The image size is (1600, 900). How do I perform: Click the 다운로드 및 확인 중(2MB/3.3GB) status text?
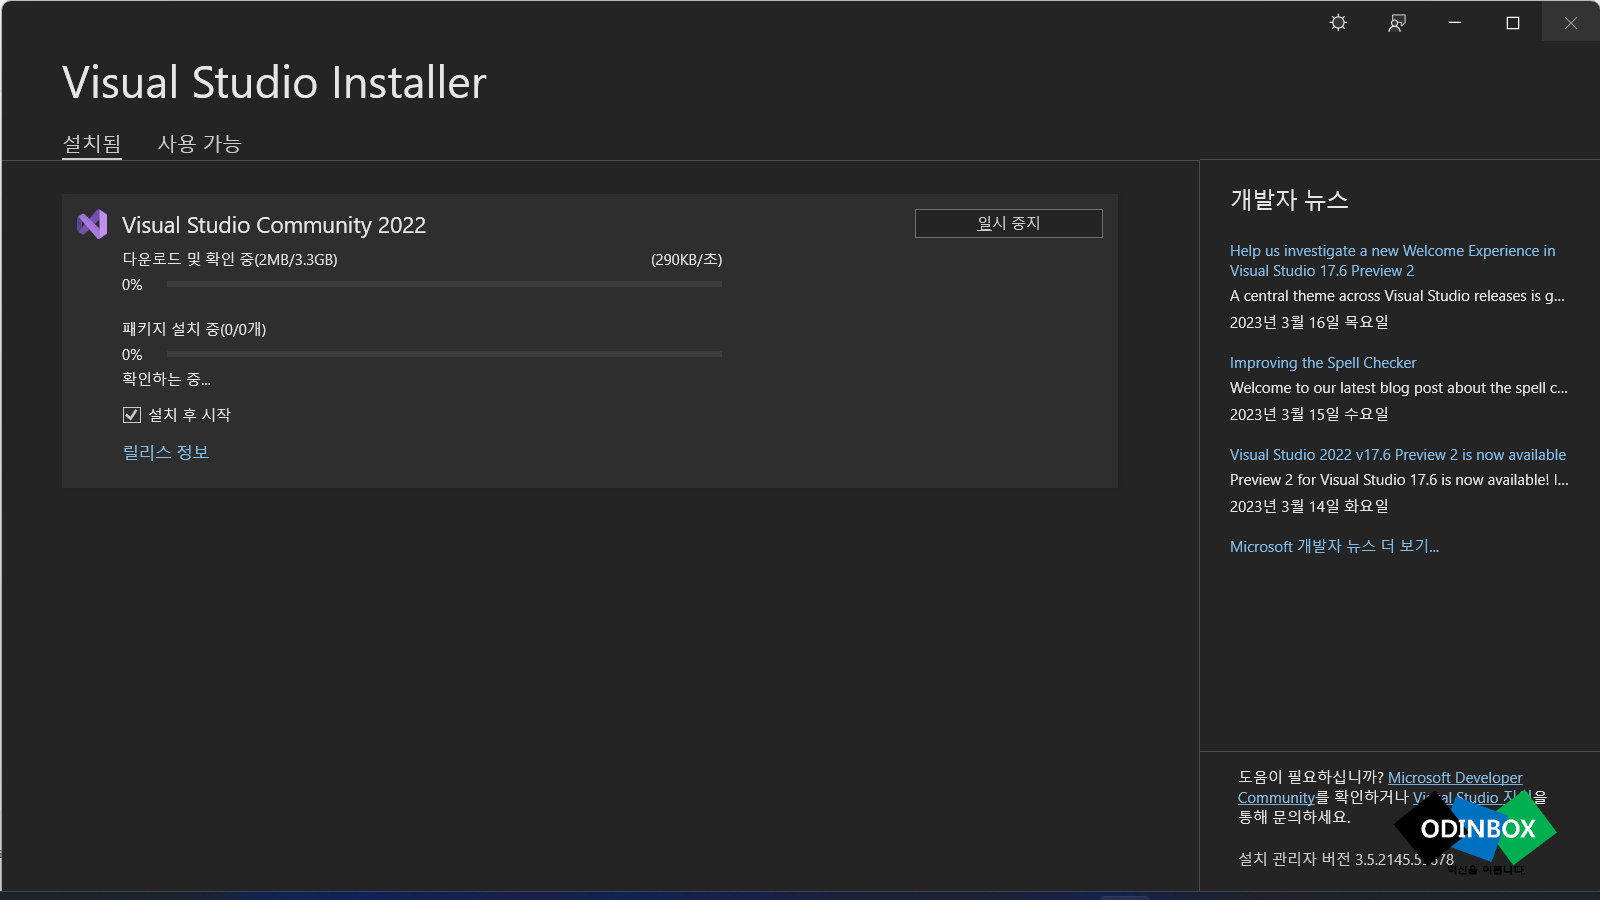pyautogui.click(x=230, y=260)
